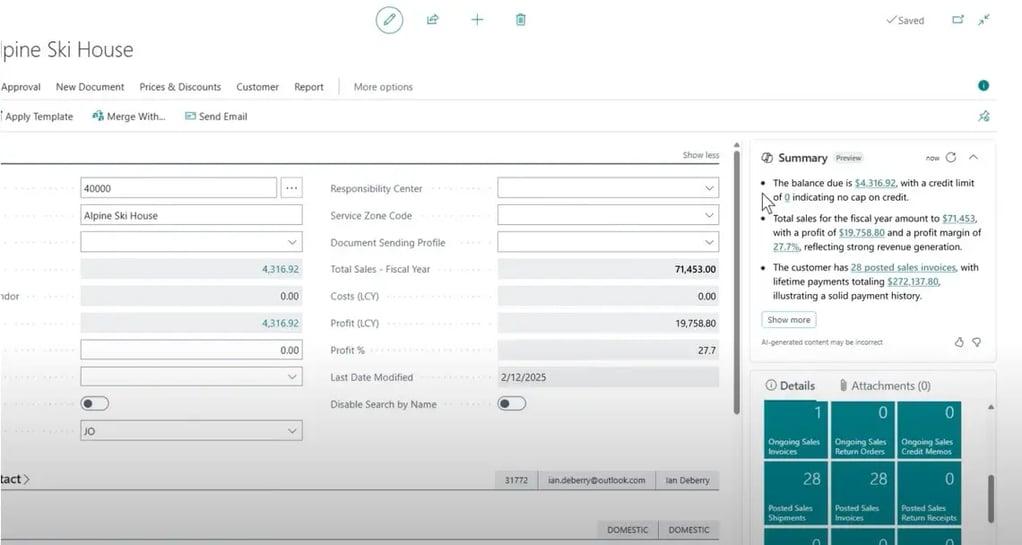This screenshot has height=545, width=1022.
Task: Open Ongoing Sales Invoices tile
Action: (x=795, y=430)
